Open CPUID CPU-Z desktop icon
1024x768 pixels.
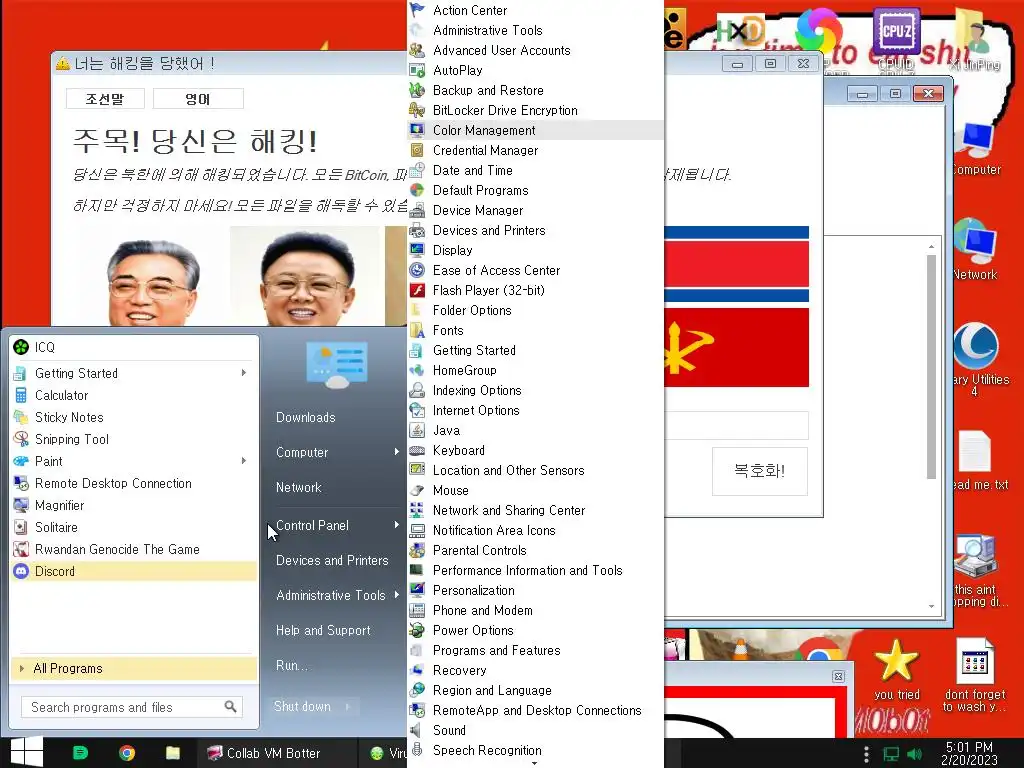click(x=896, y=38)
